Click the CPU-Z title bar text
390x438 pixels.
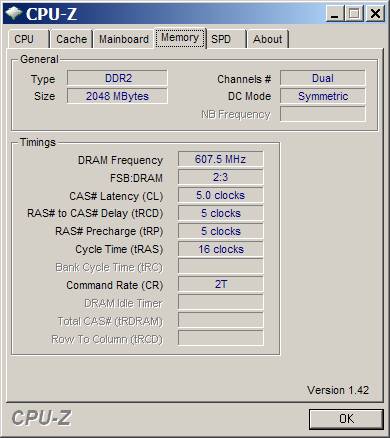coord(51,14)
